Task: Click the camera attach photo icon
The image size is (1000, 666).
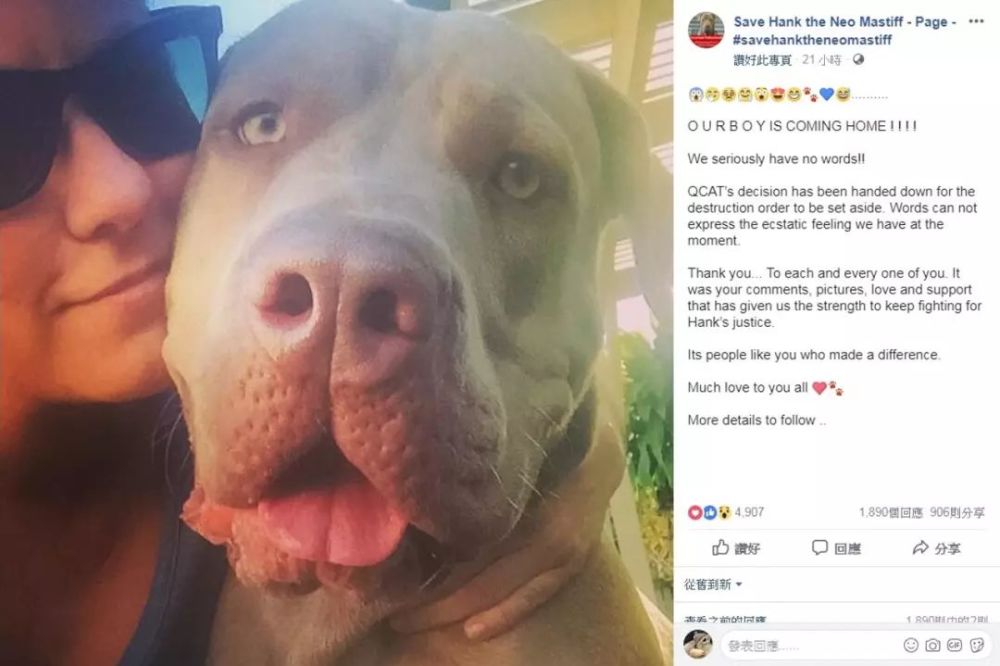Action: click(x=932, y=645)
